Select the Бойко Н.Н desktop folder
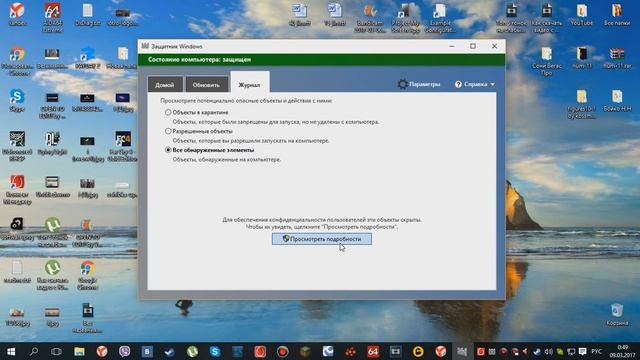The image size is (640, 360). click(x=617, y=100)
